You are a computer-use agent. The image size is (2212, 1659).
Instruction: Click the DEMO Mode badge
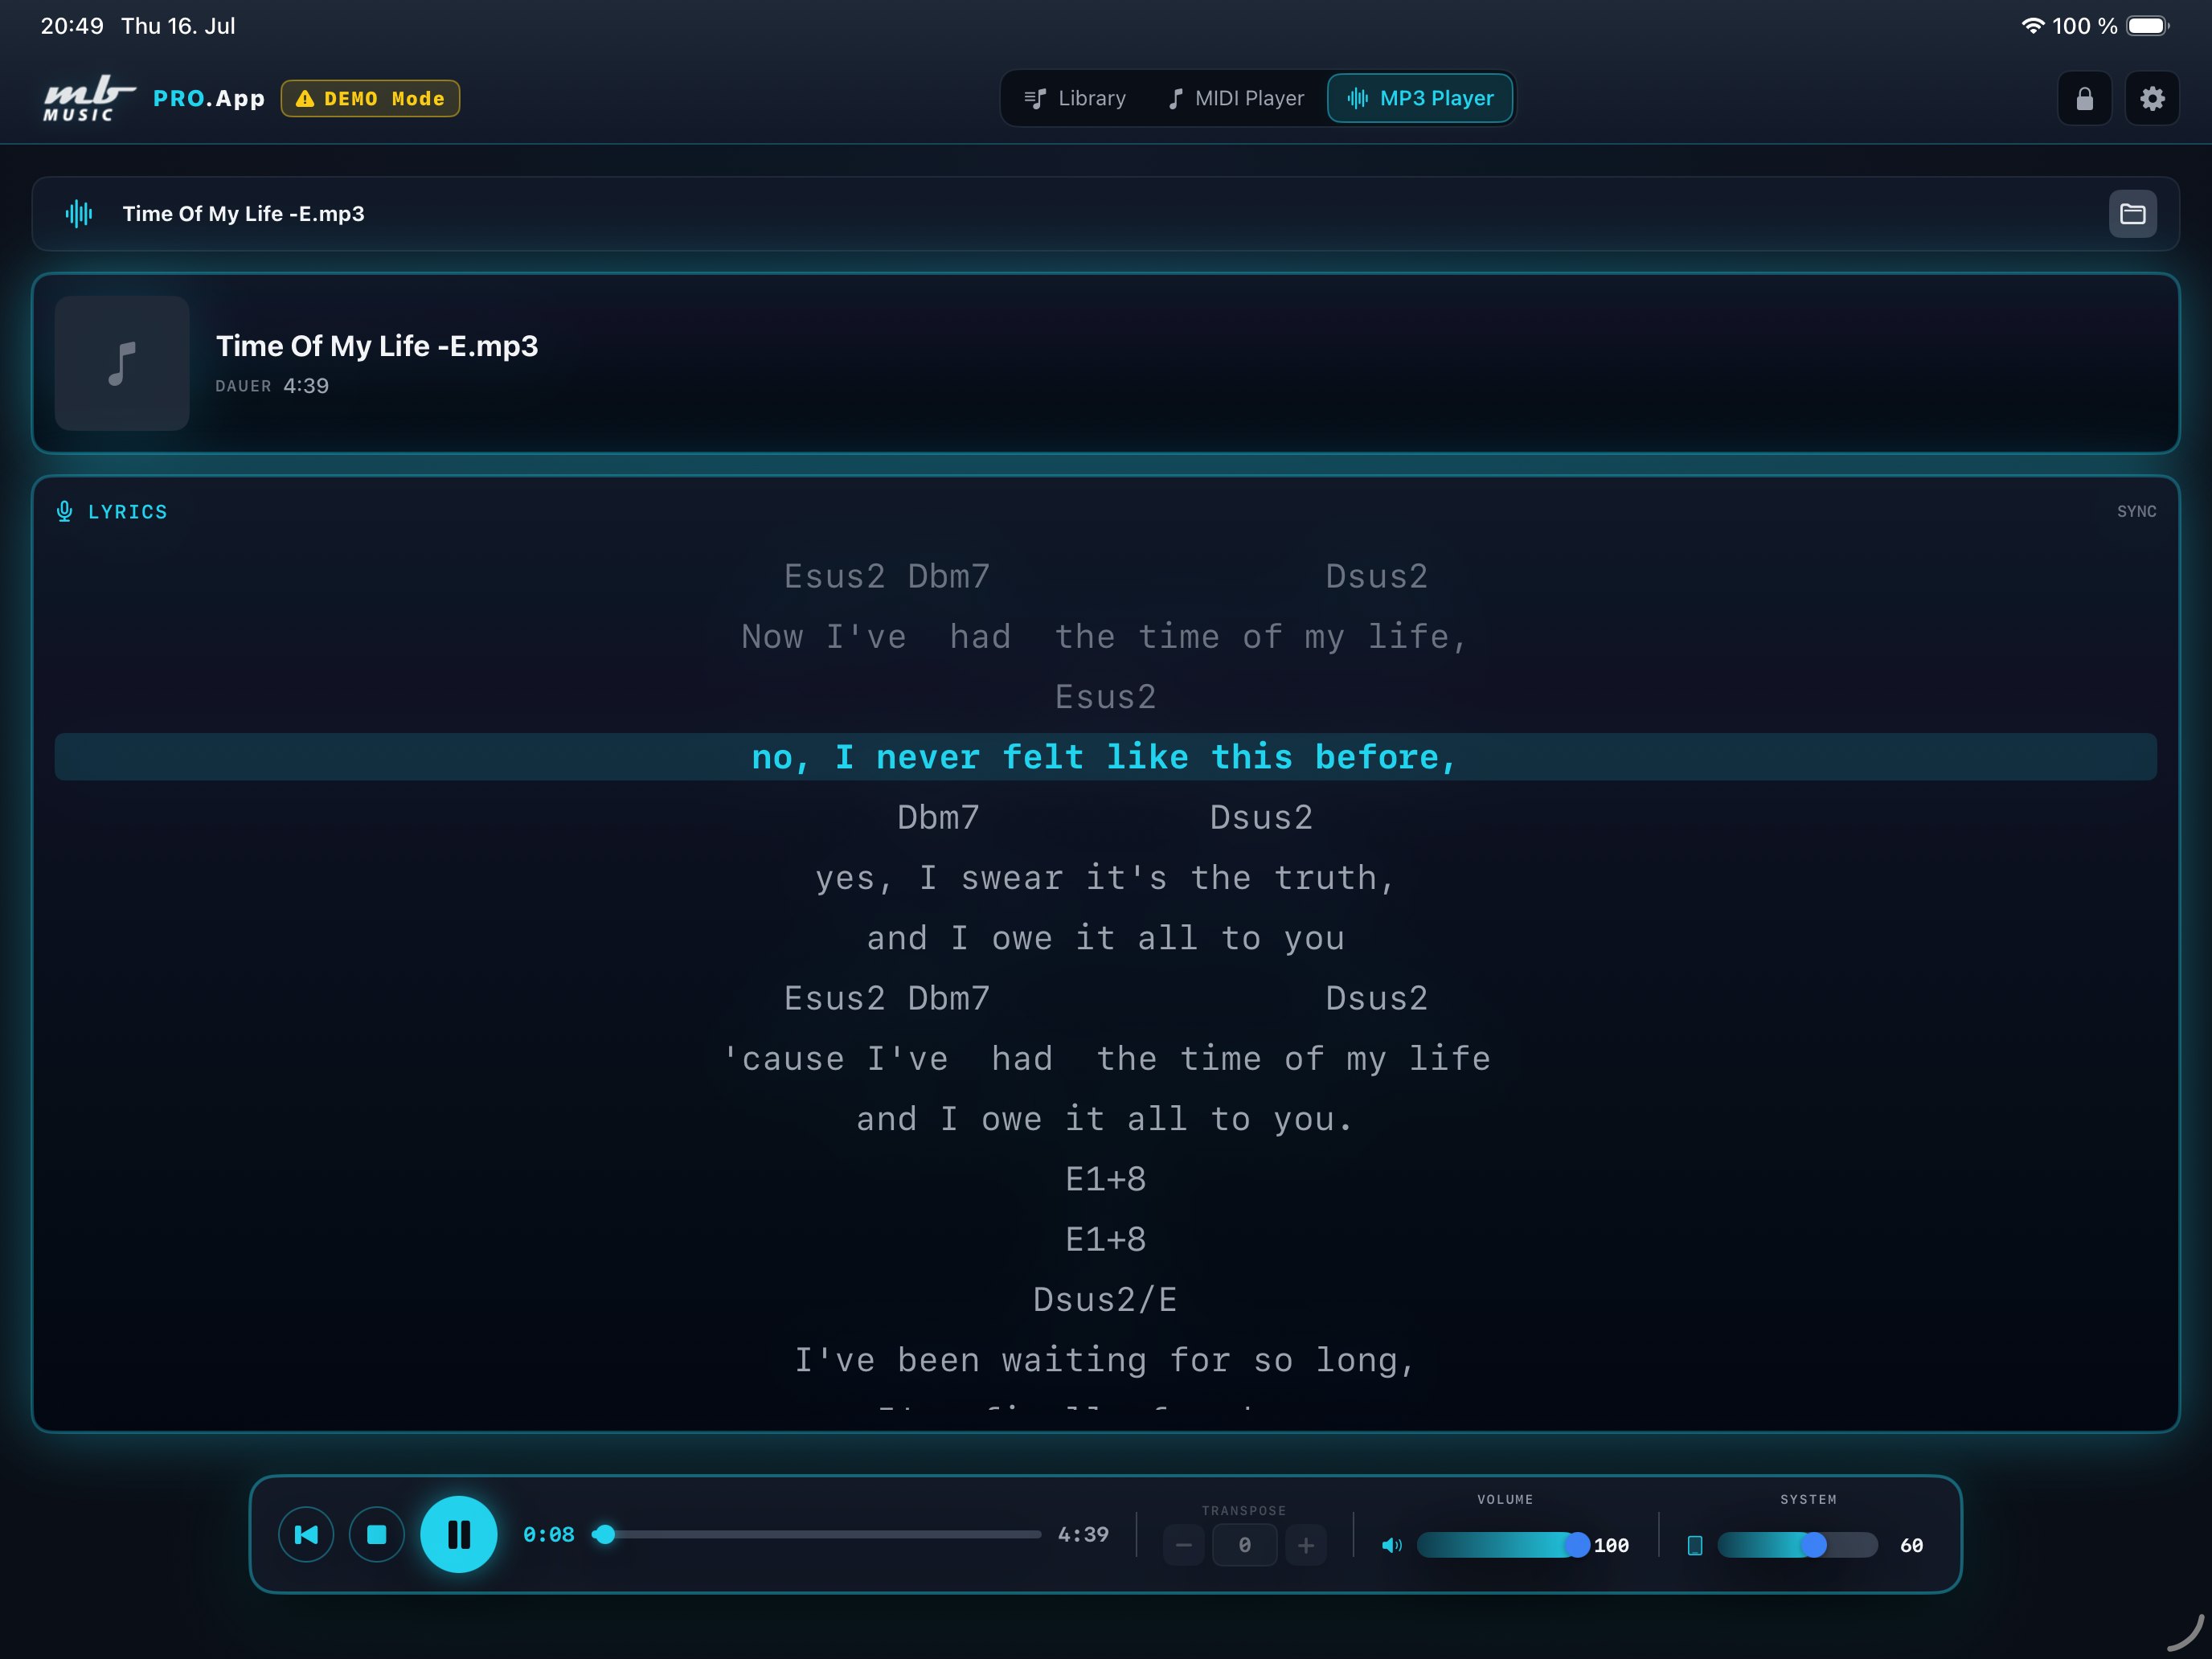[370, 98]
